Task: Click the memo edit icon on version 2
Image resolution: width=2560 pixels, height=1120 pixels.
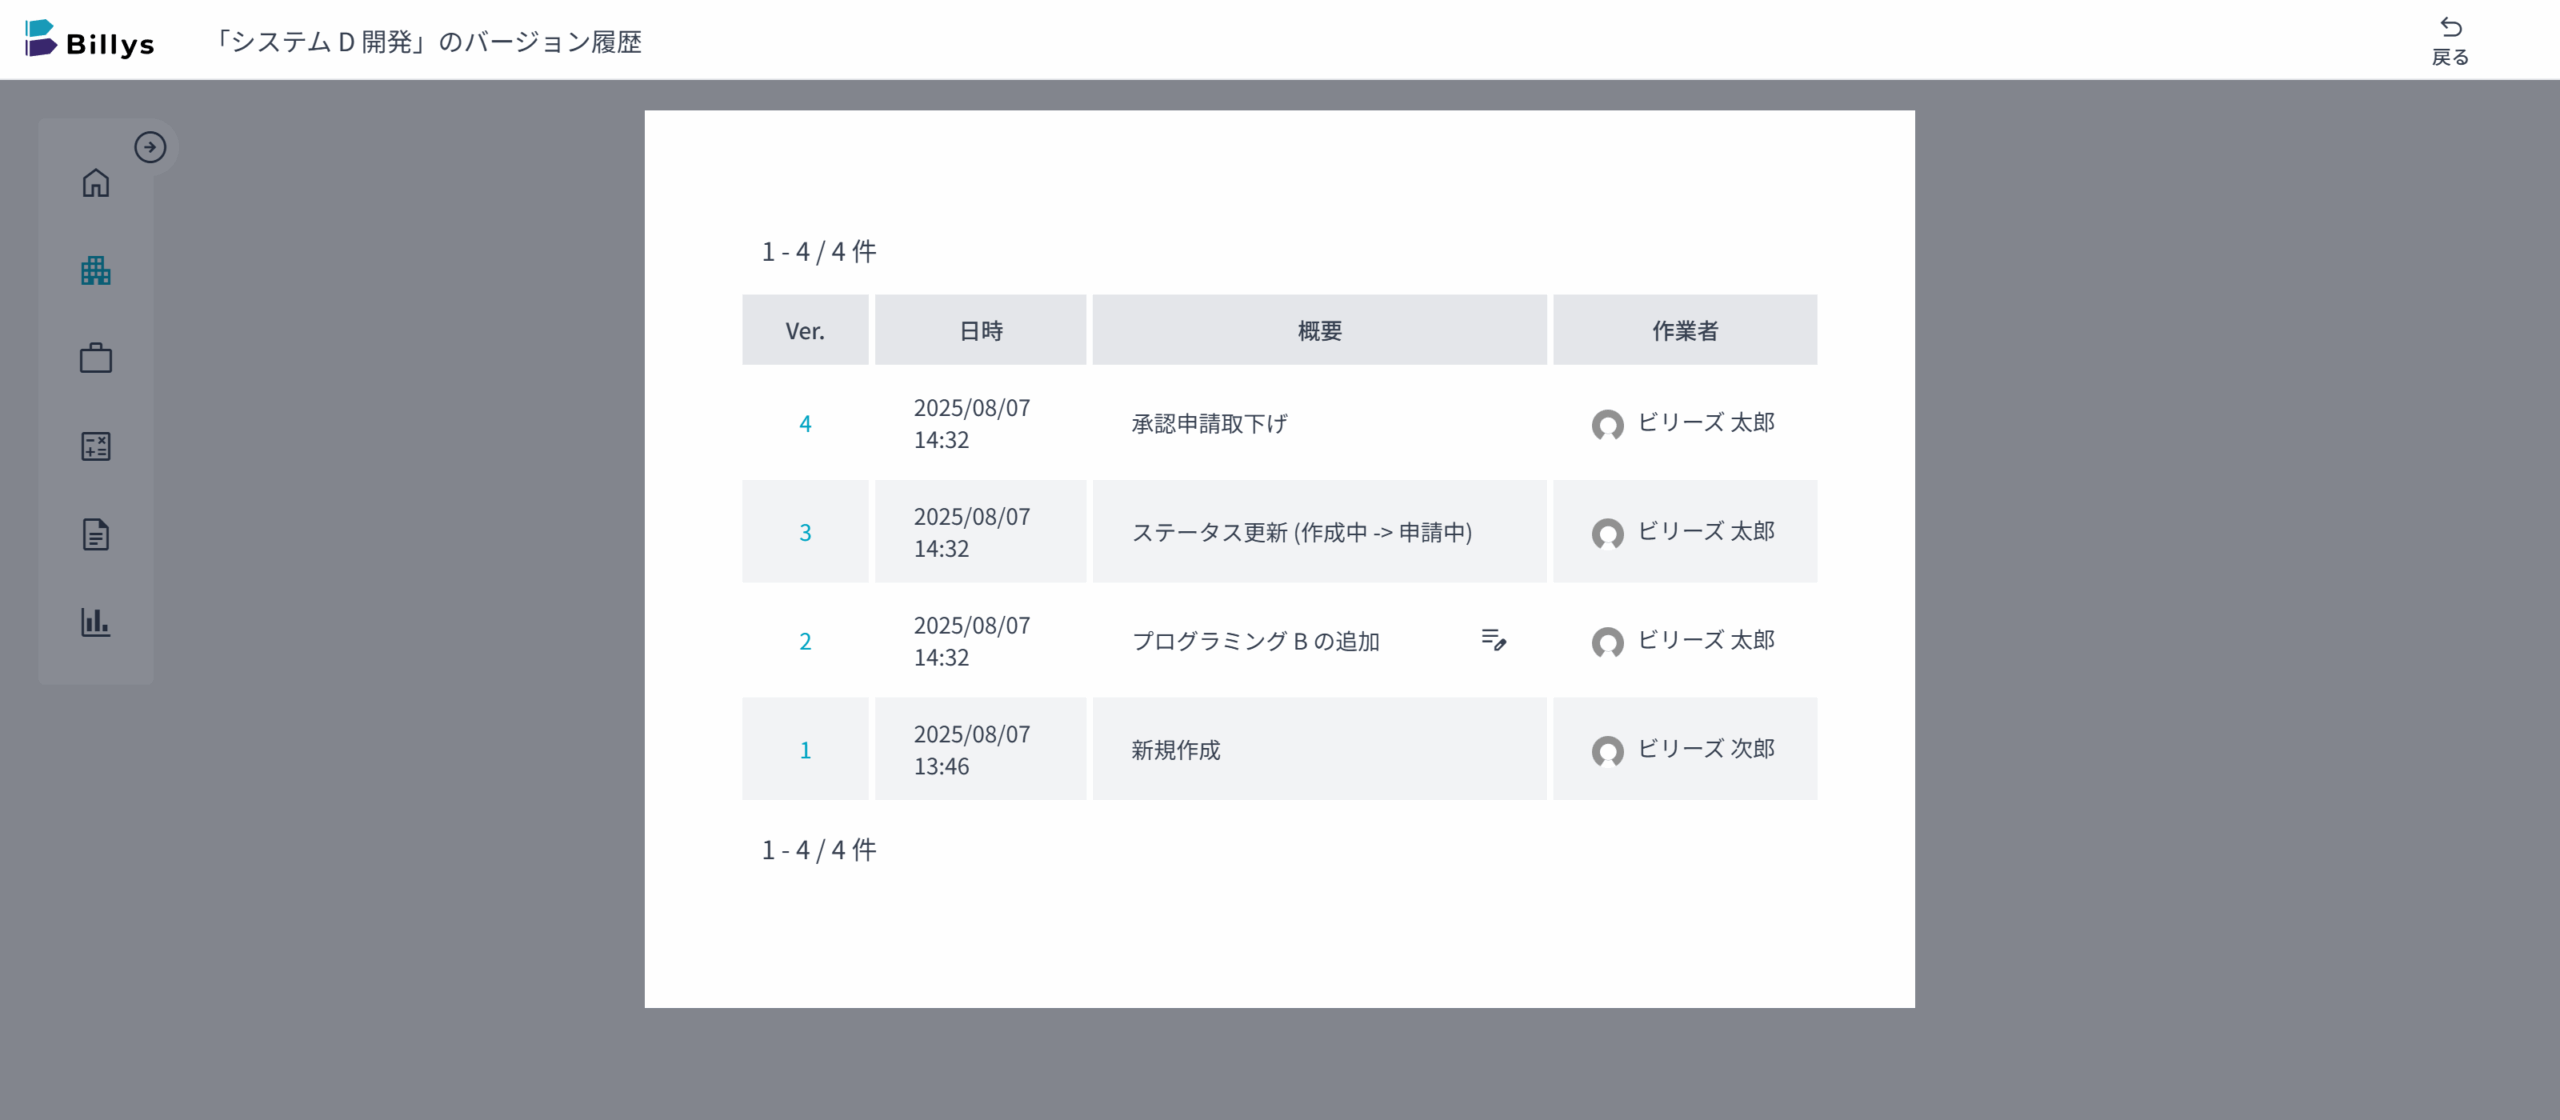Action: click(1494, 639)
